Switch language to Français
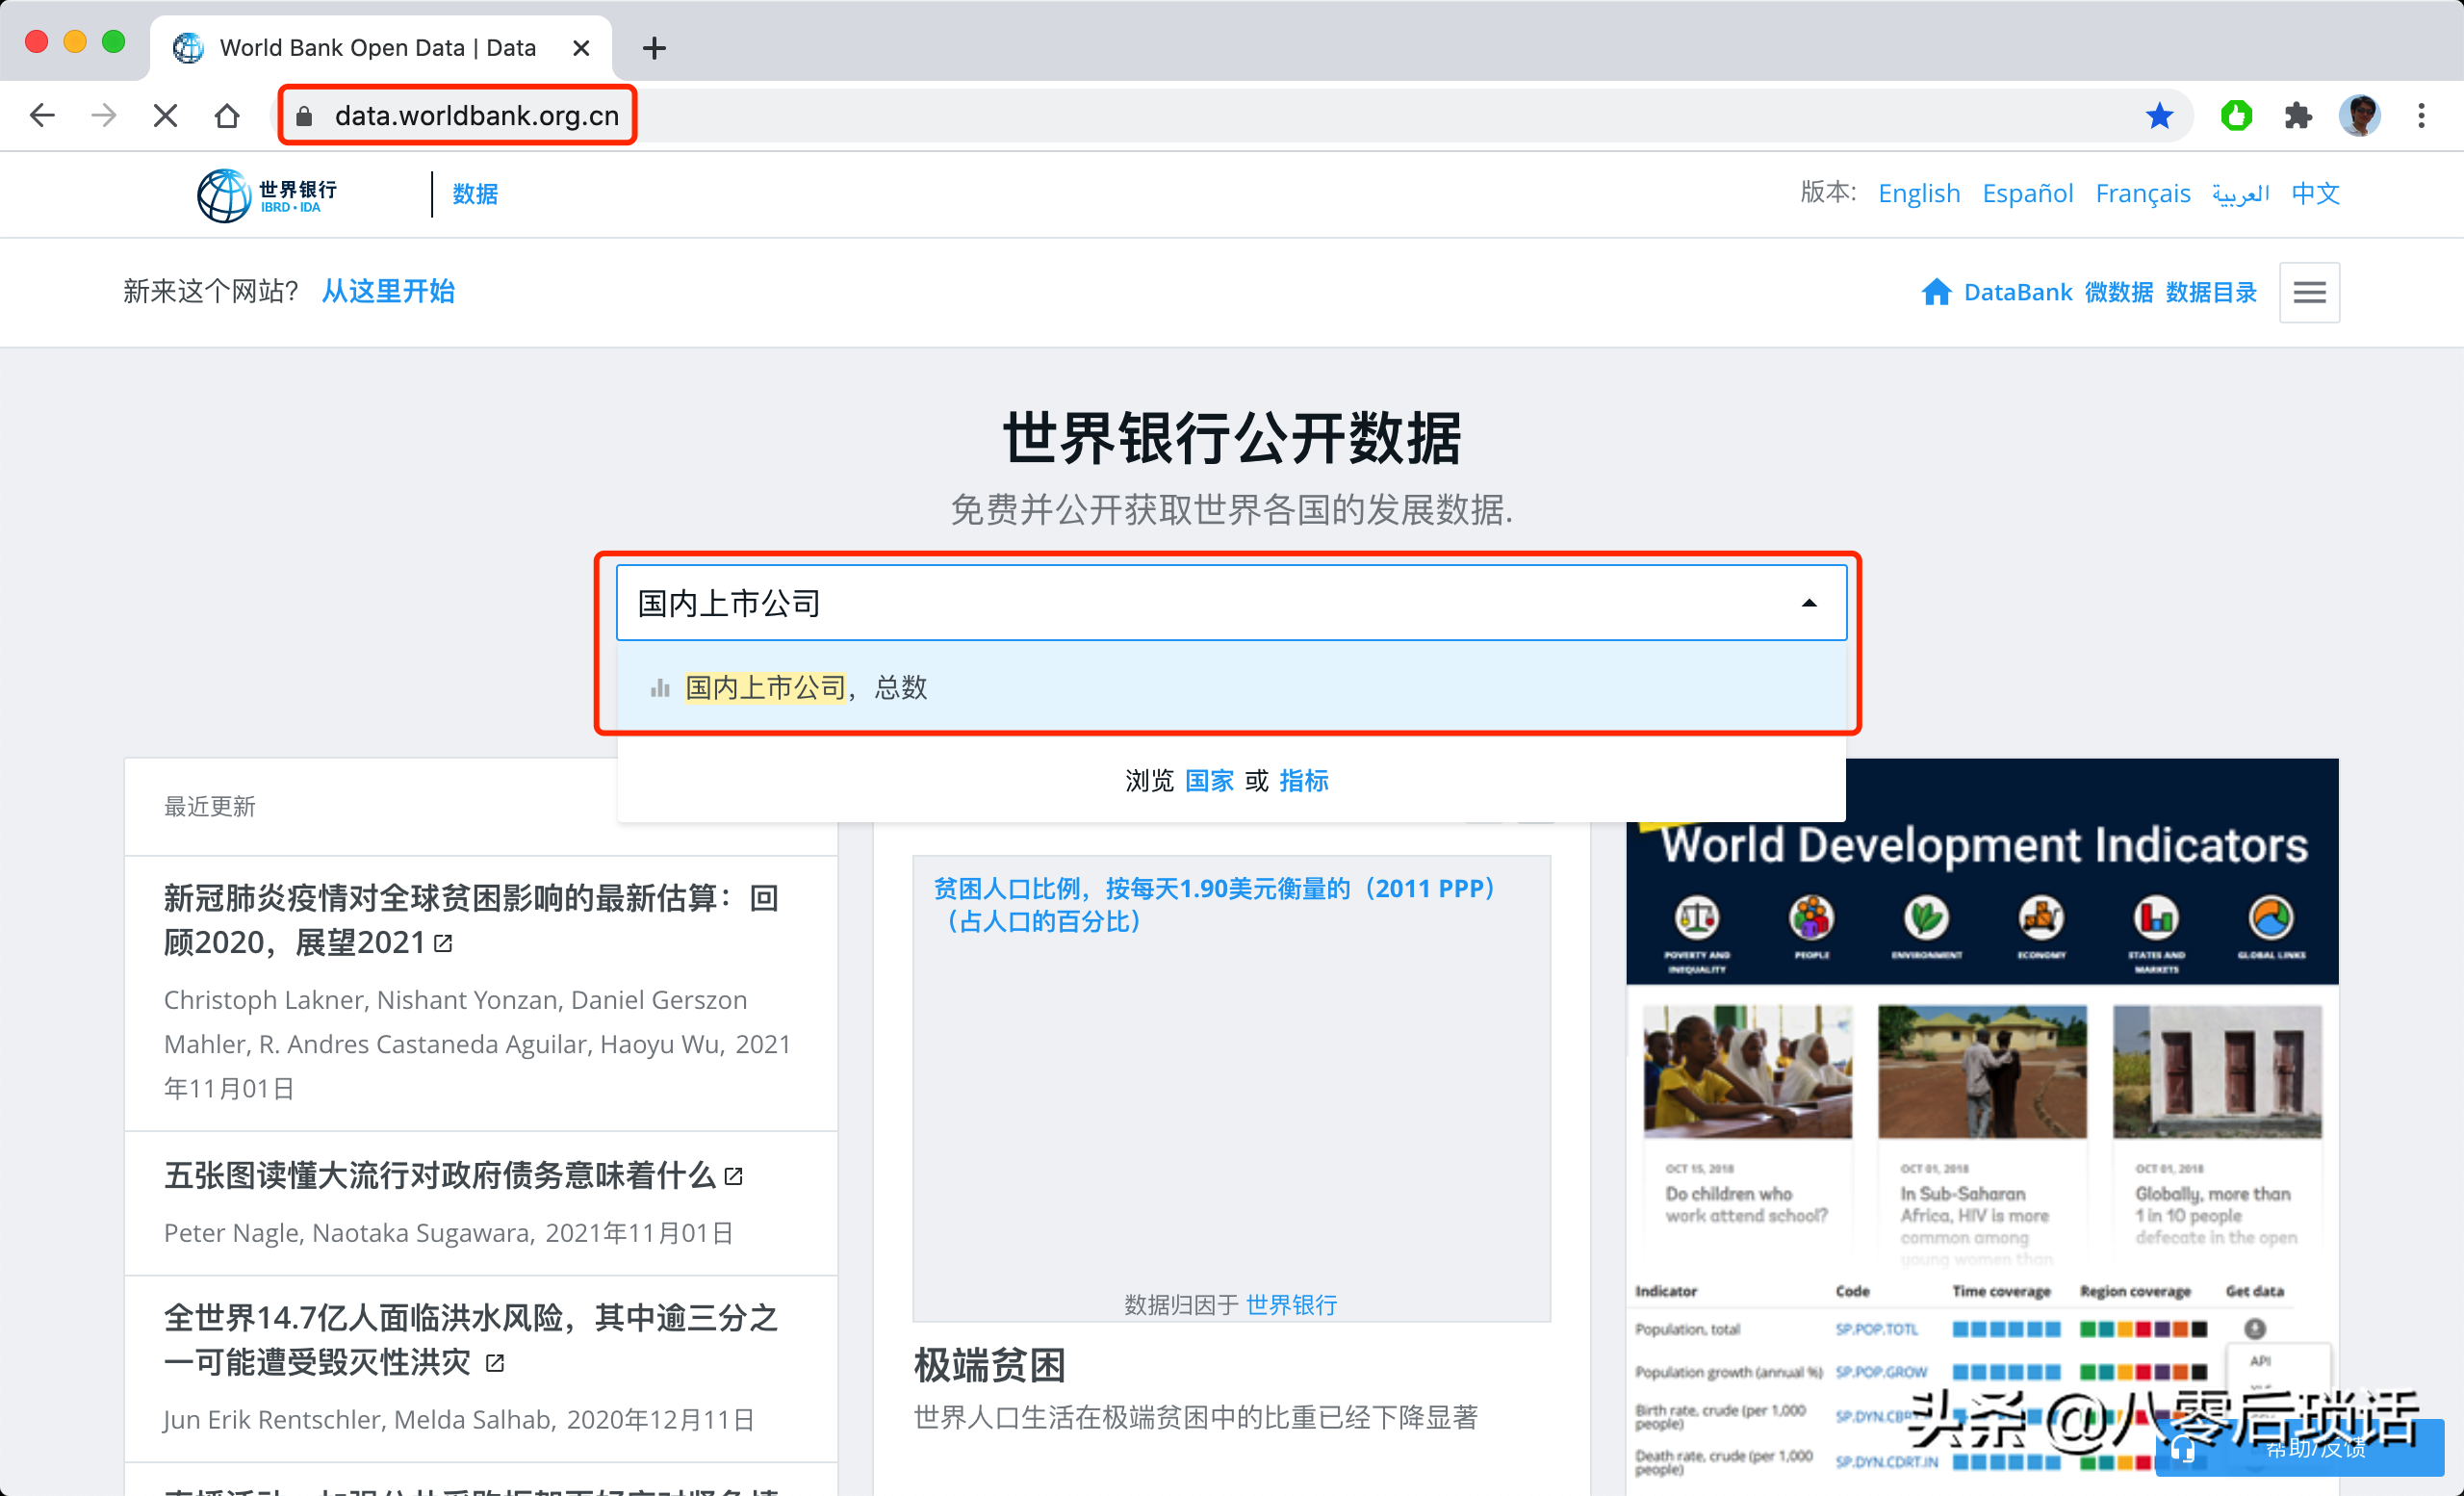The height and width of the screenshot is (1496, 2464). pos(2143,193)
